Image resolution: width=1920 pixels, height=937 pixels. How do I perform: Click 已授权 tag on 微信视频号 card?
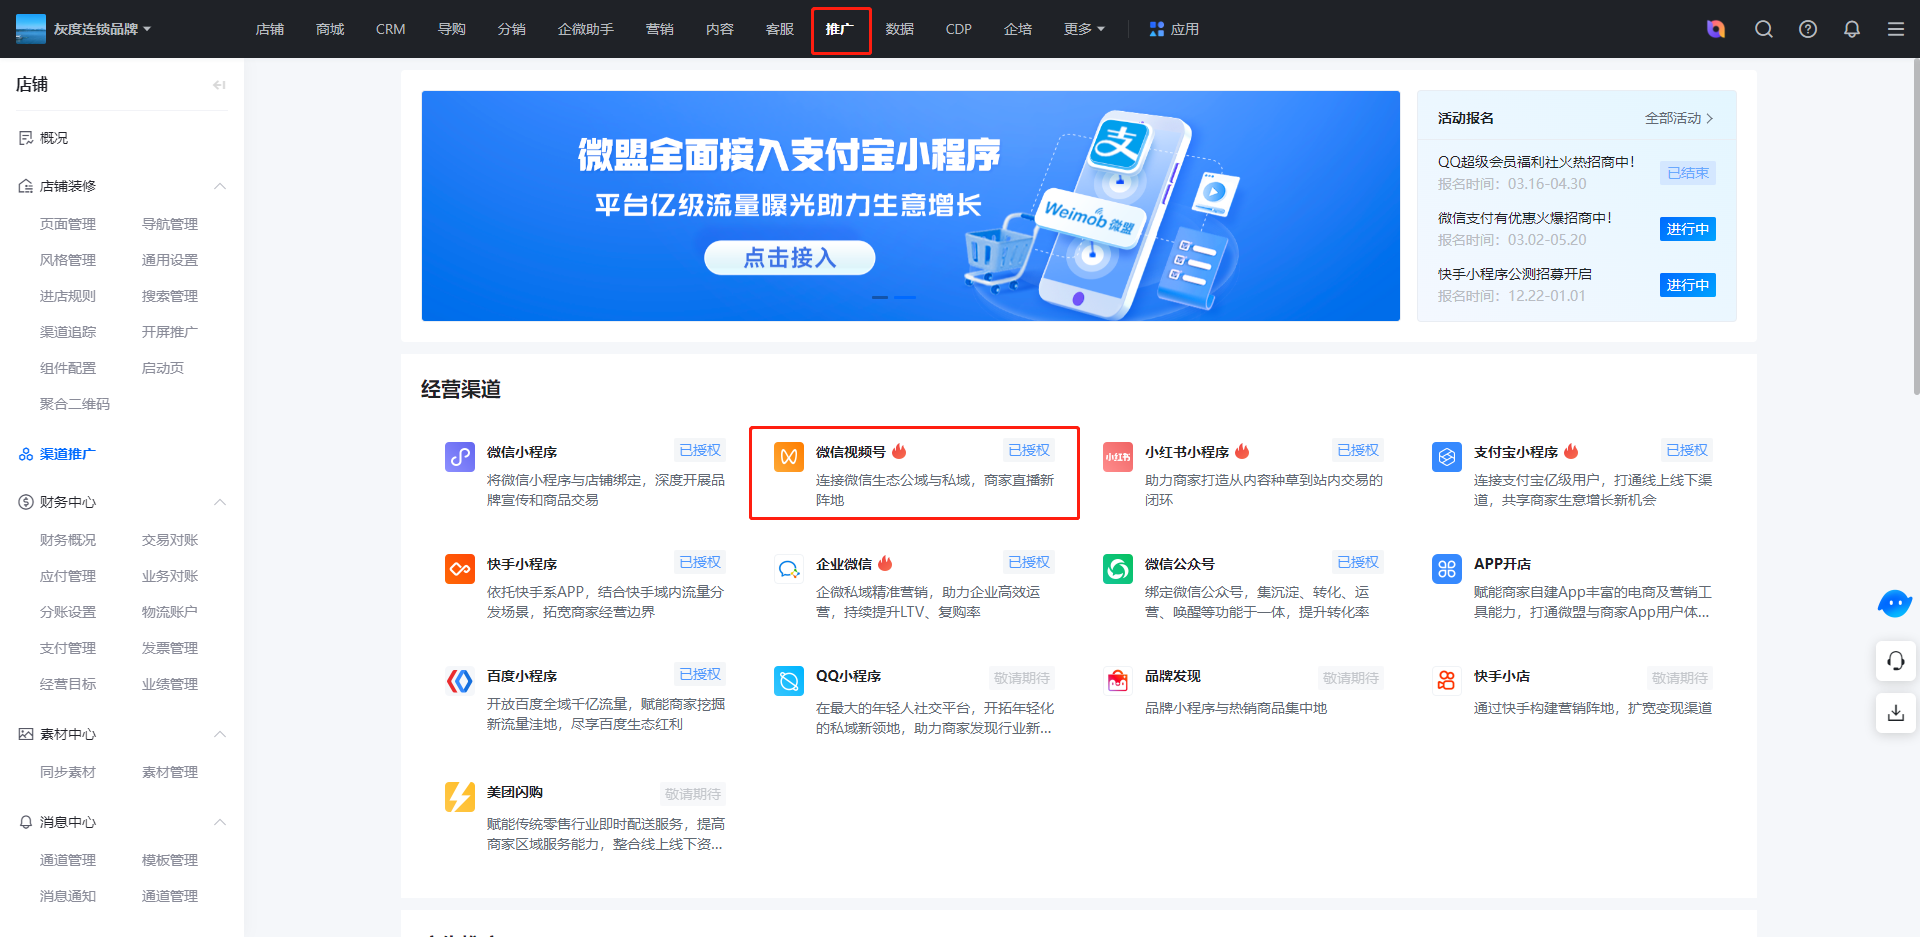[1029, 450]
